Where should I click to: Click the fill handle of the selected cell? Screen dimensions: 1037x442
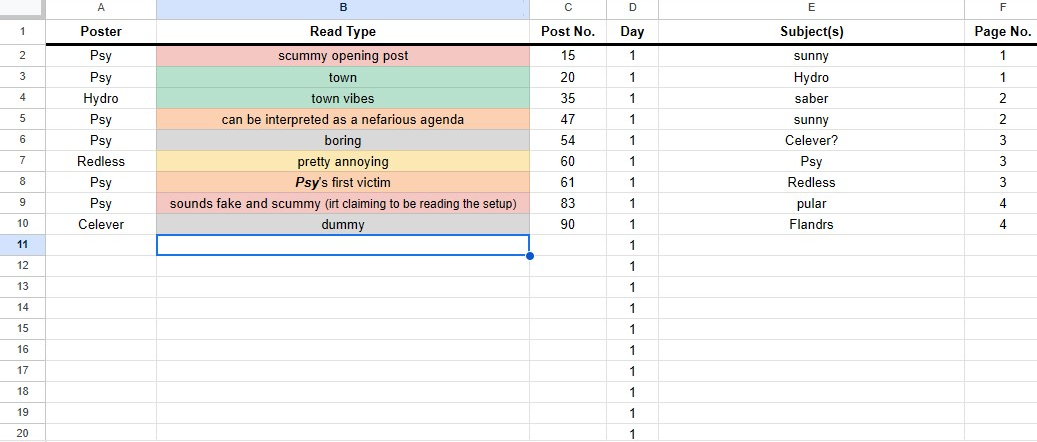coord(529,256)
